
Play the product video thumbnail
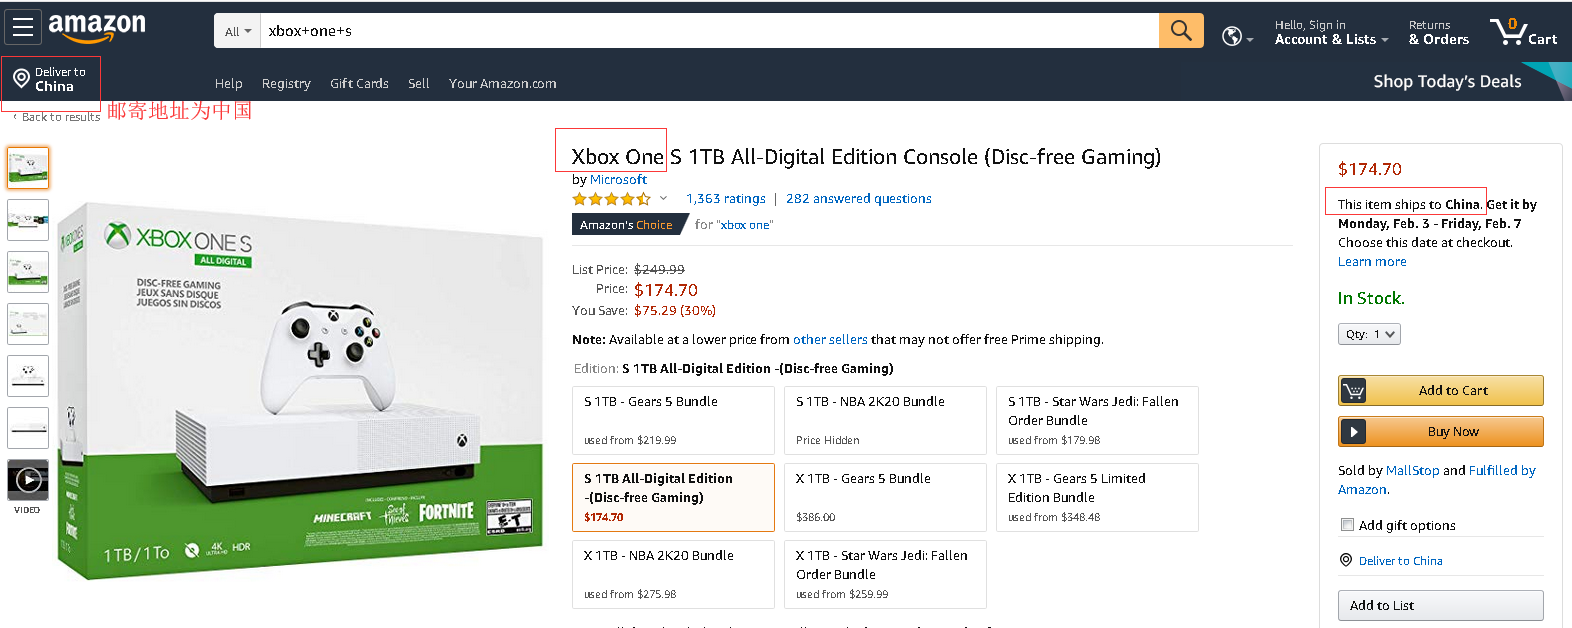pyautogui.click(x=28, y=480)
